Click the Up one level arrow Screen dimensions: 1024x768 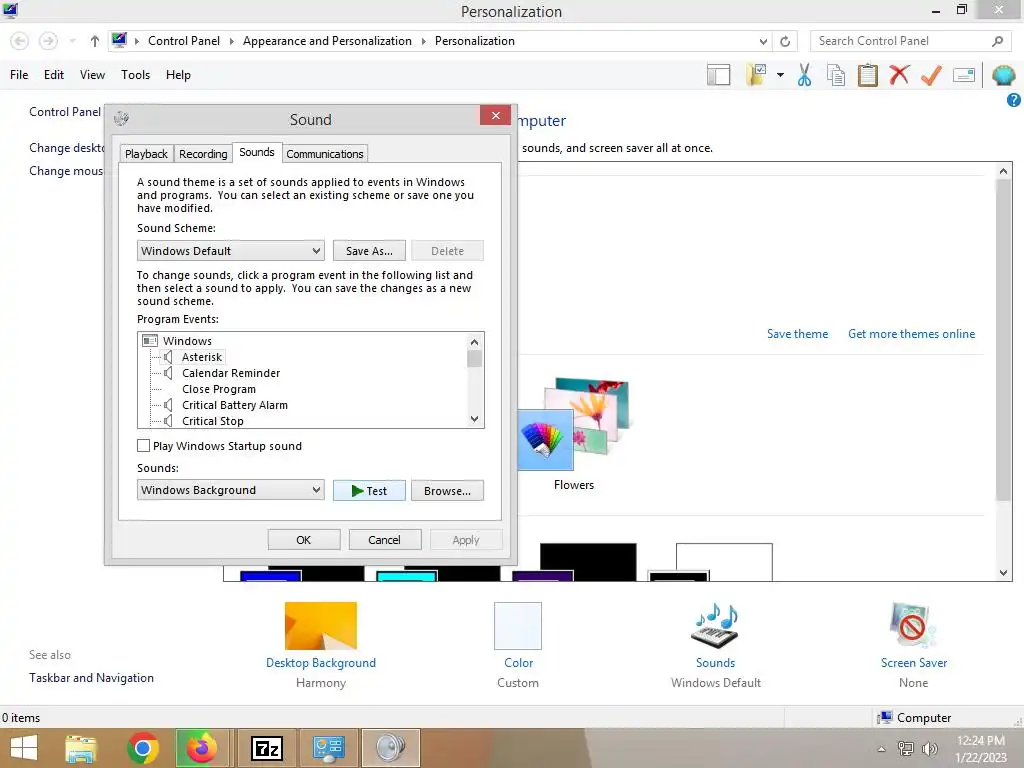[95, 41]
